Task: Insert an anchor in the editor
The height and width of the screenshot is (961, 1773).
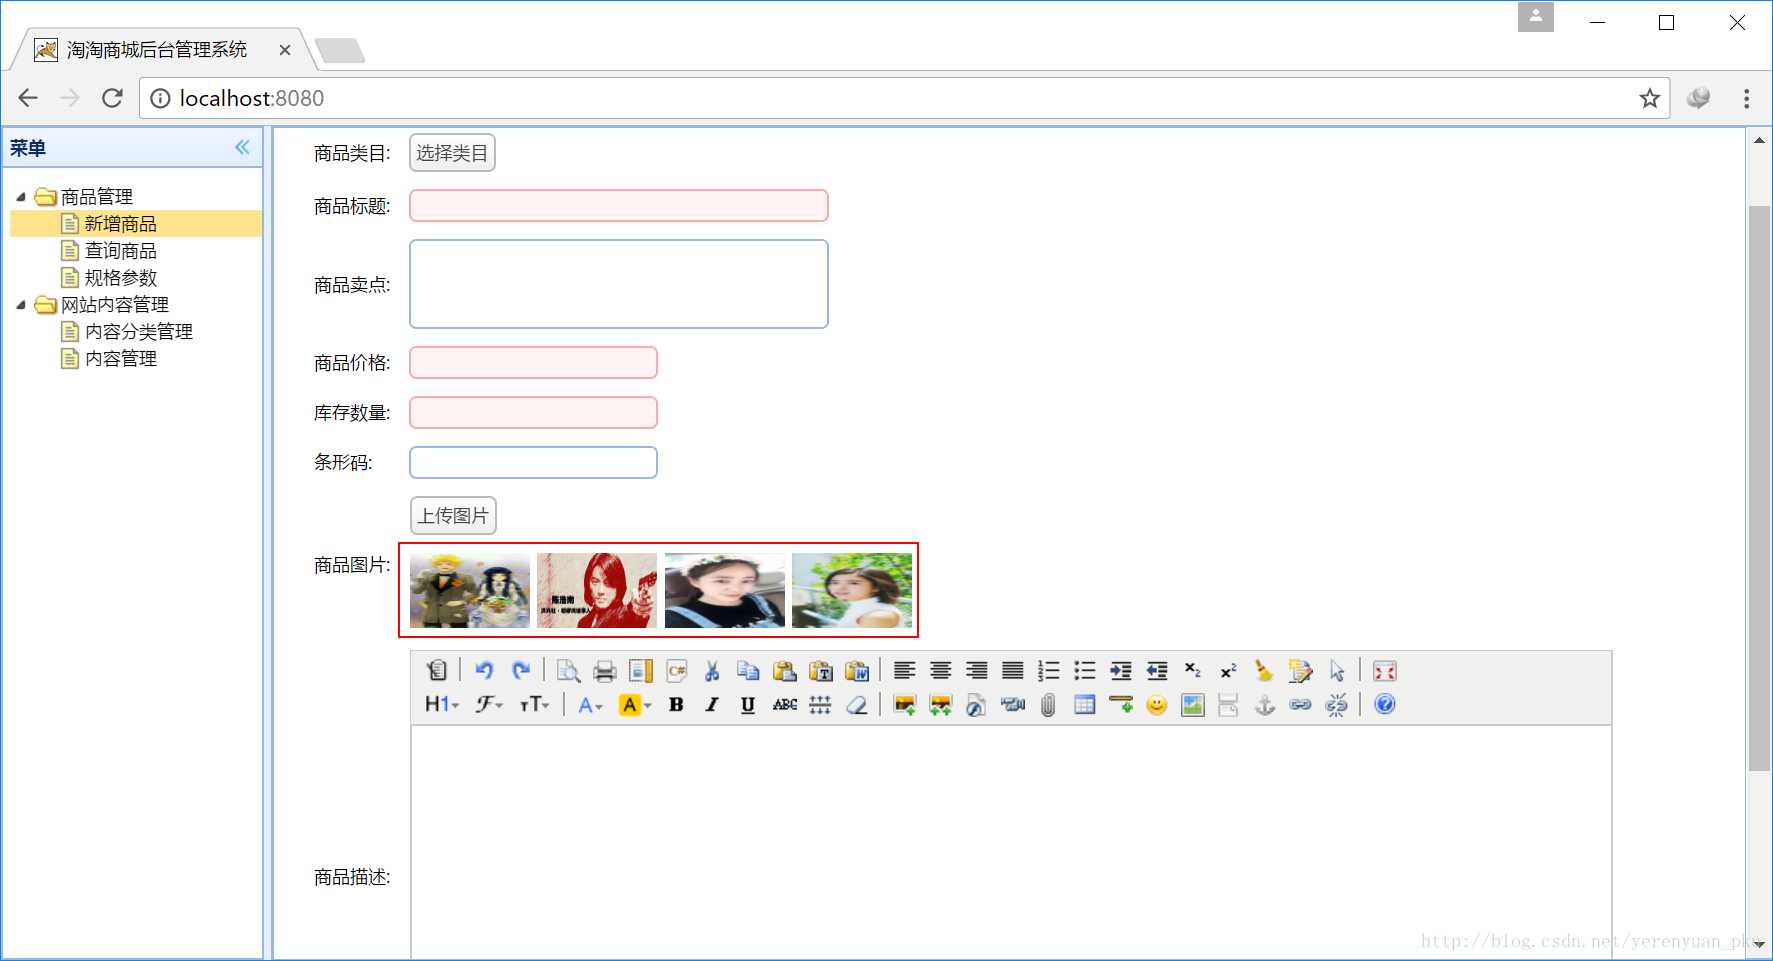Action: coord(1265,705)
